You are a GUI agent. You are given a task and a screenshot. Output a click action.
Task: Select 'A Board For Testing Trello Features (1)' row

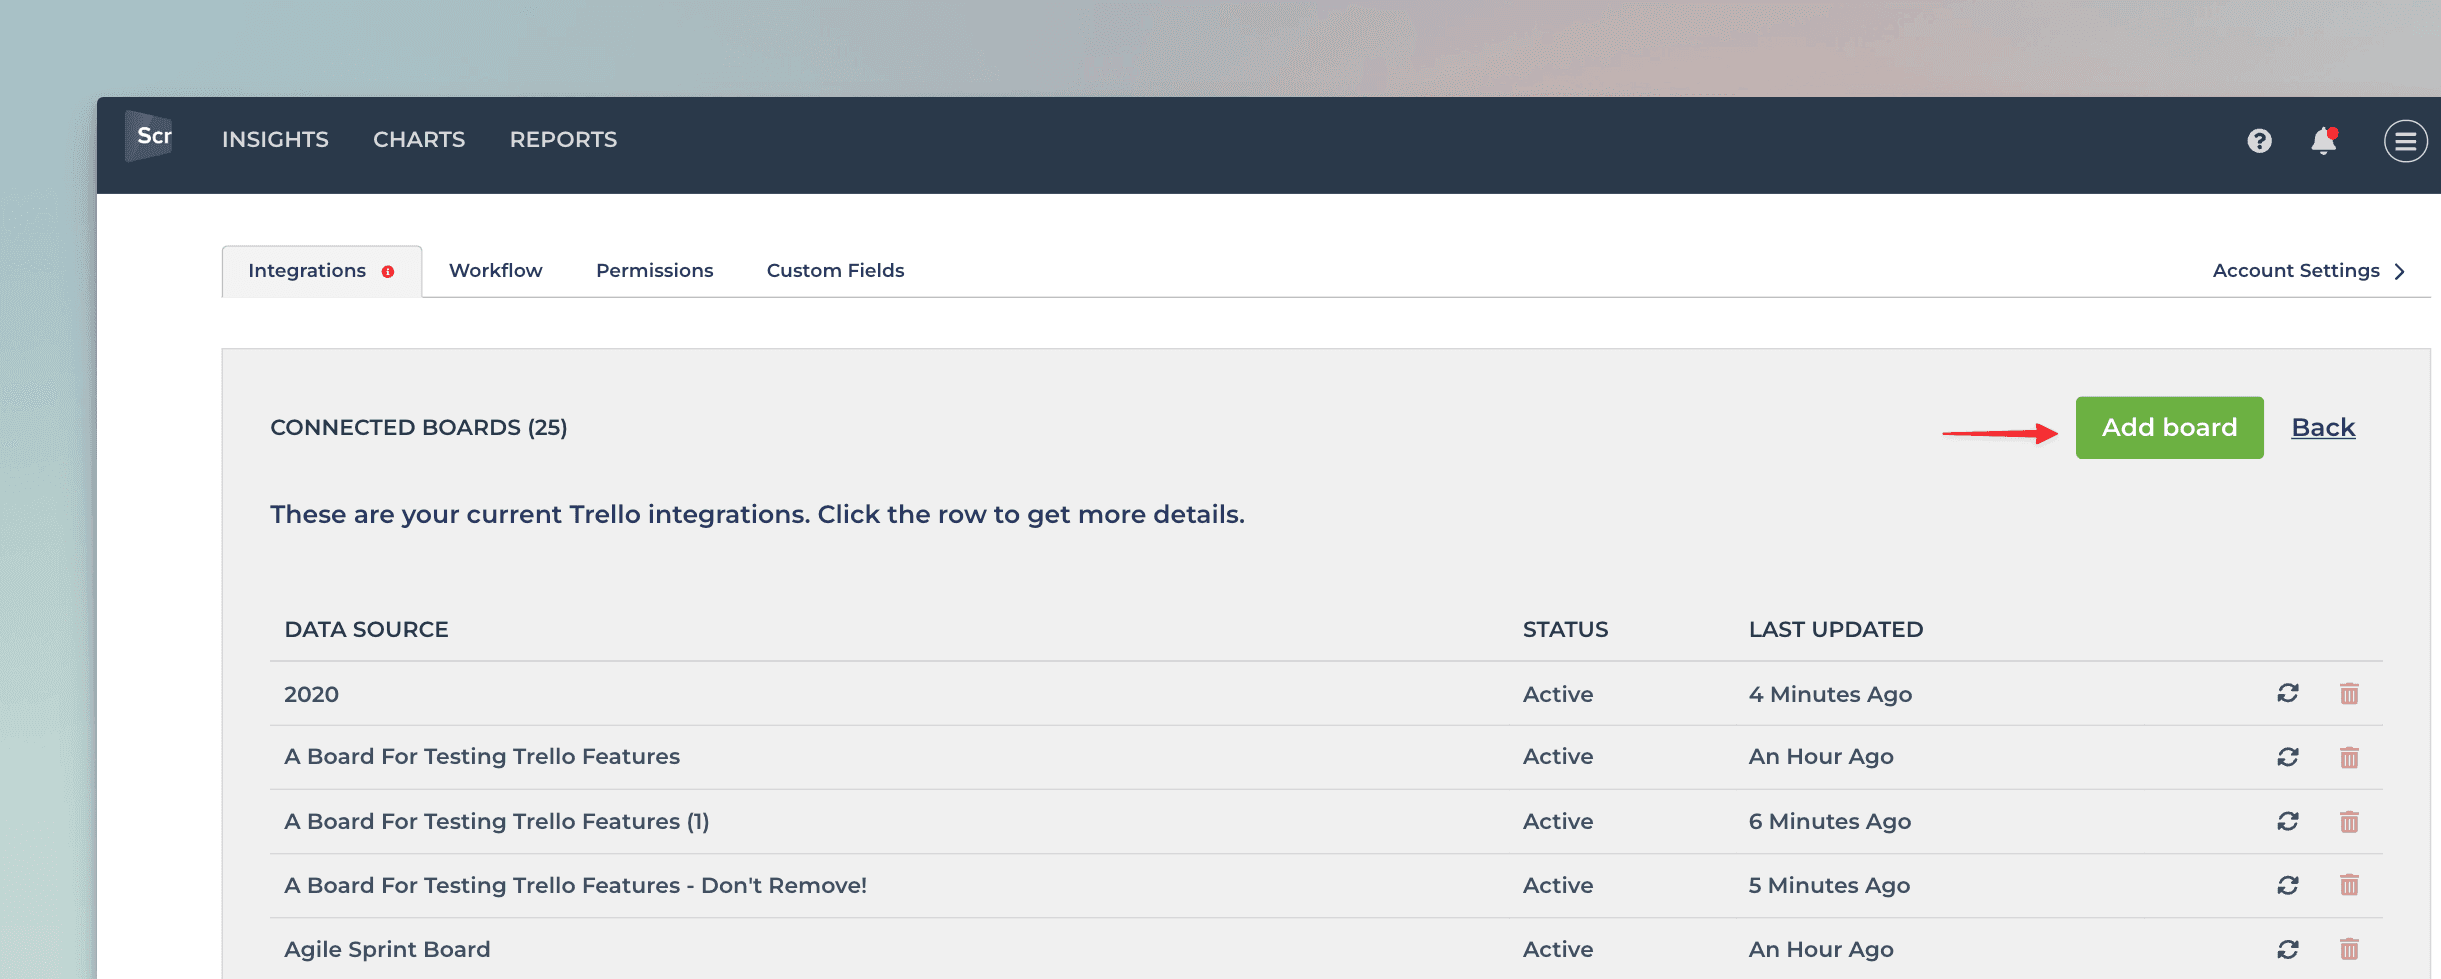click(1325, 821)
